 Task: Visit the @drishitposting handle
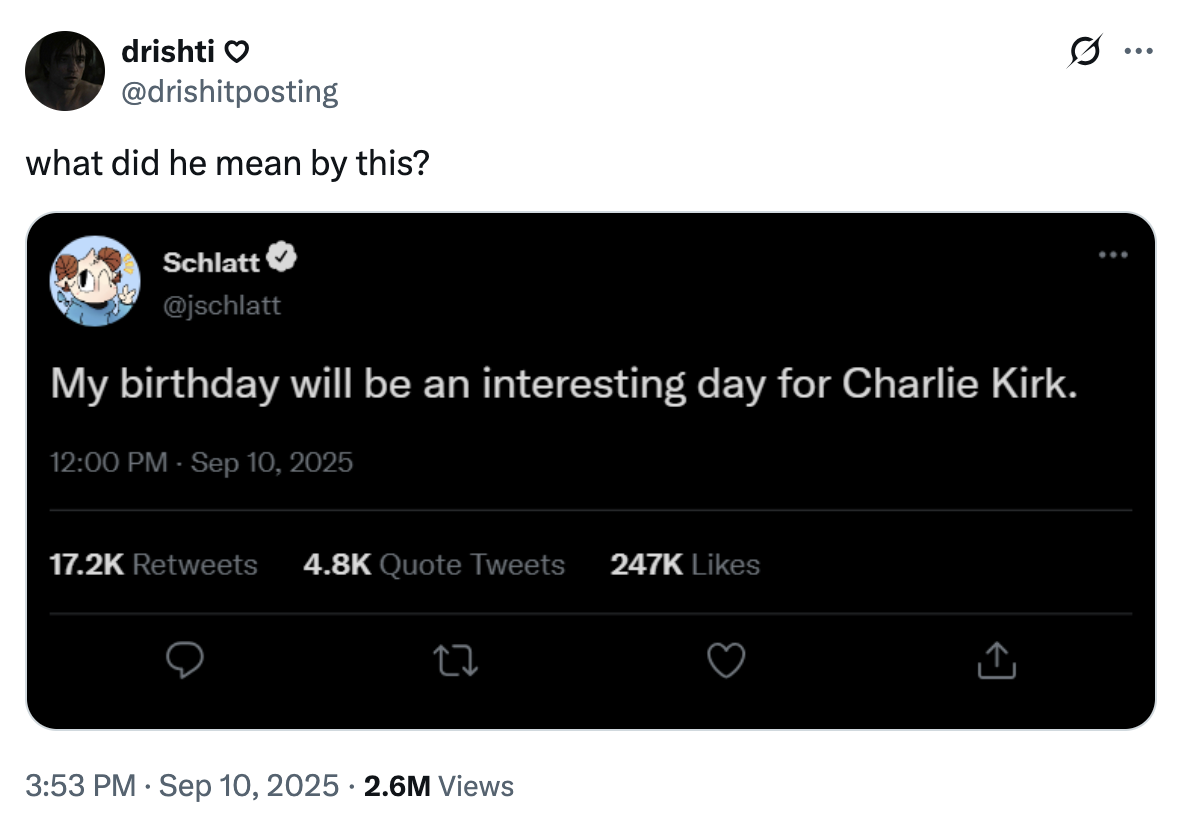tap(229, 92)
